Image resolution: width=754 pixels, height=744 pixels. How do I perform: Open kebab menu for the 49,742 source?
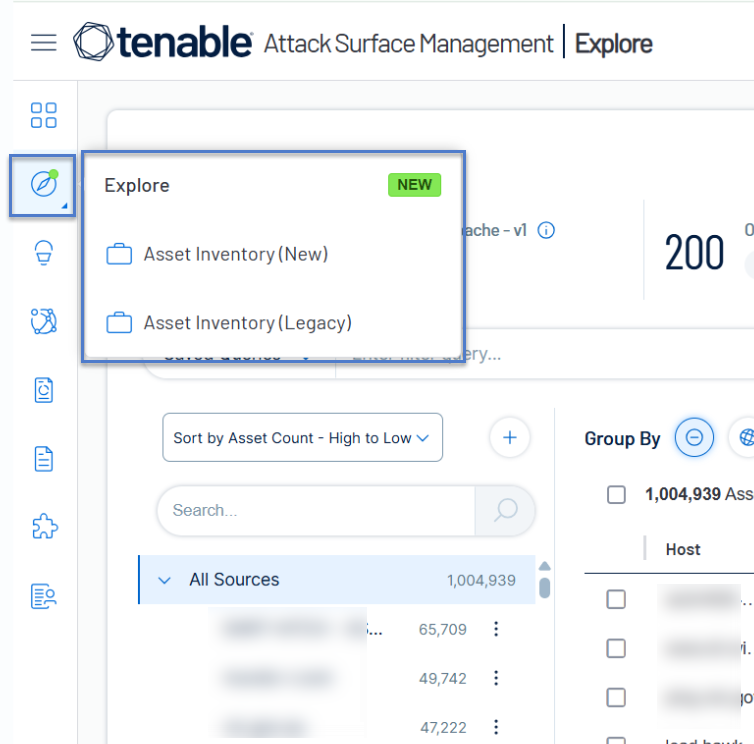pos(496,678)
